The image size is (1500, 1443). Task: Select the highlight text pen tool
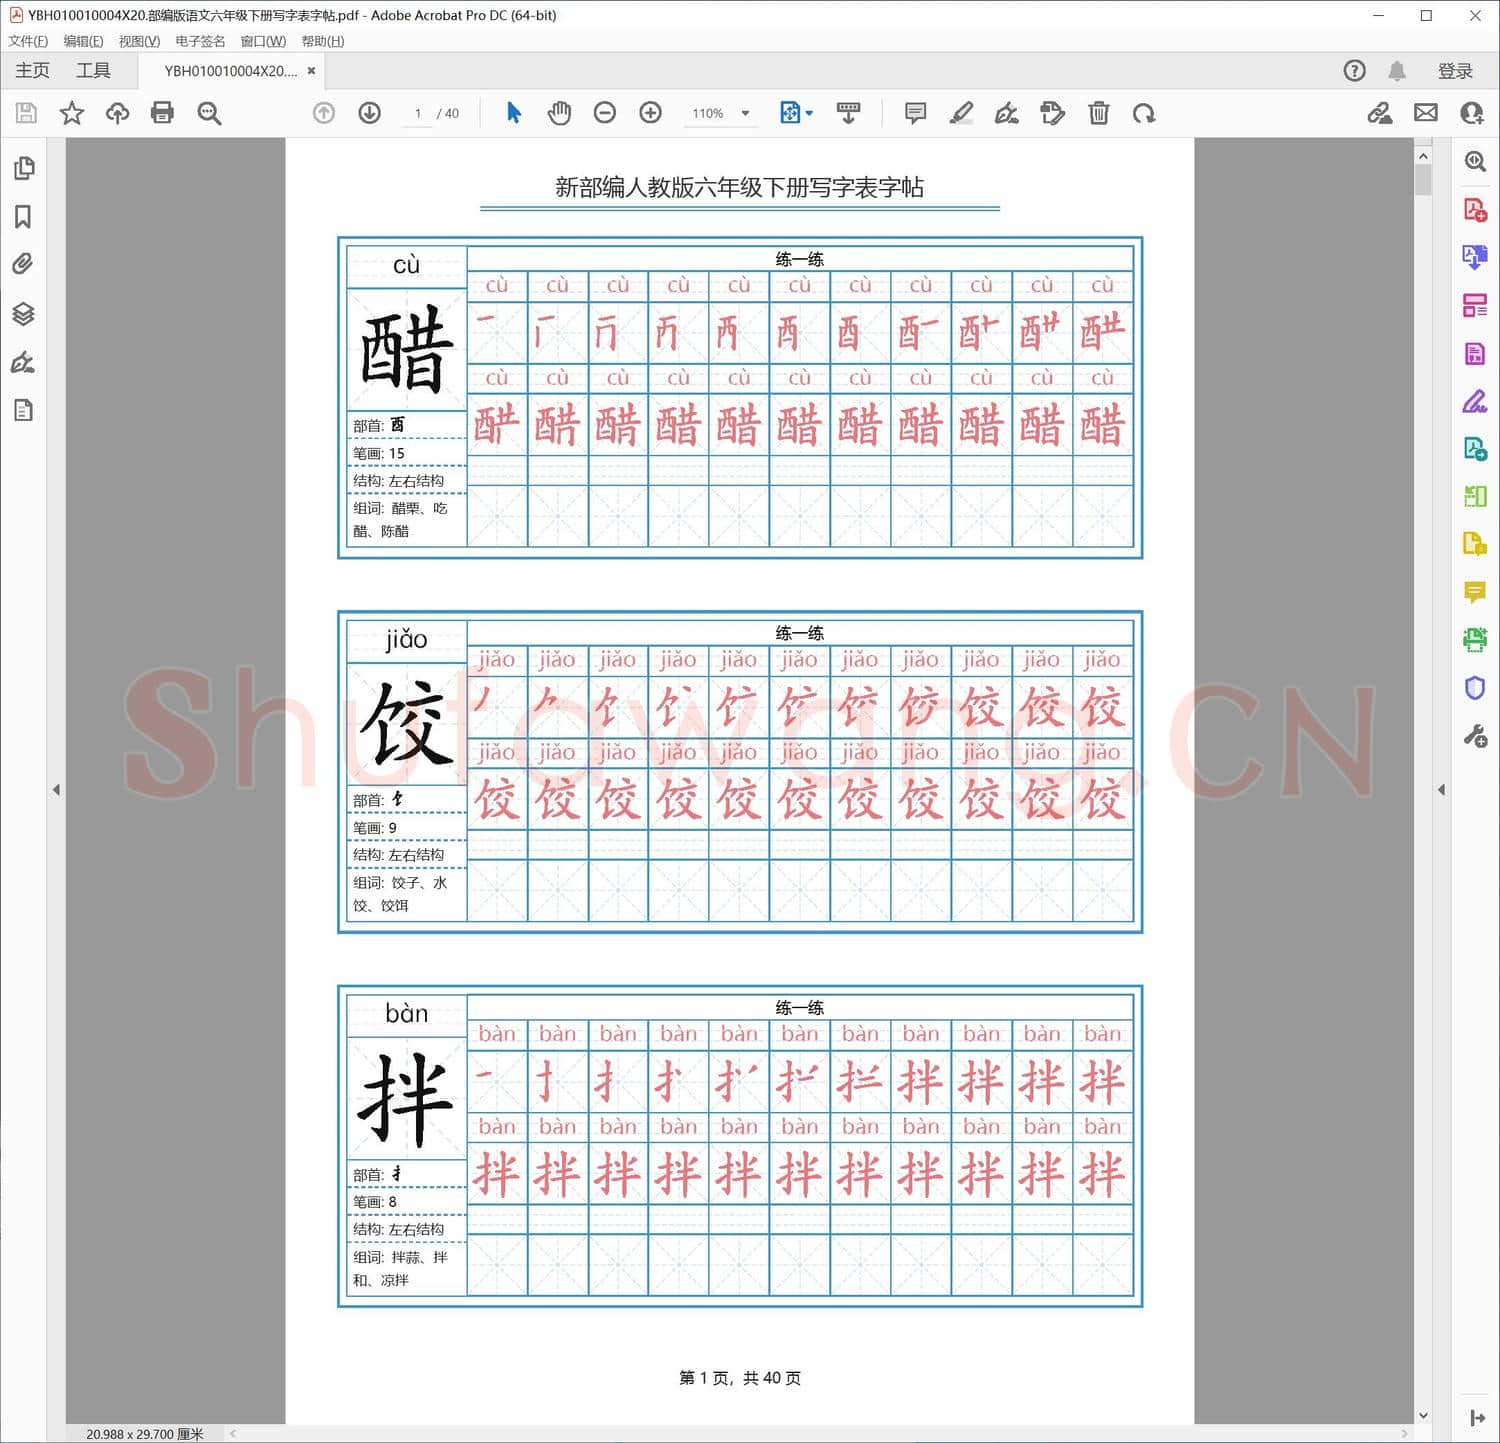(x=961, y=113)
